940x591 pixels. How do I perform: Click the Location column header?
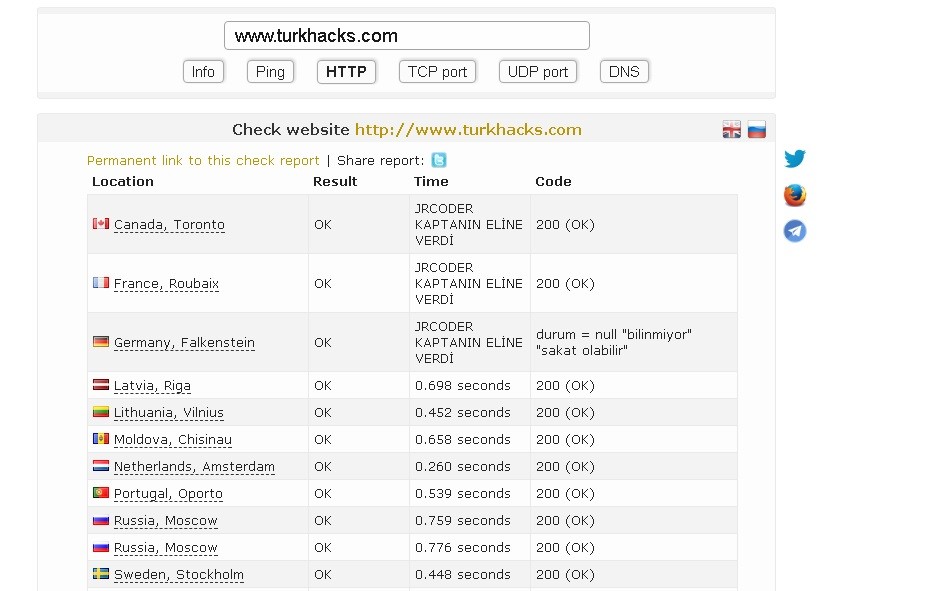click(x=123, y=182)
